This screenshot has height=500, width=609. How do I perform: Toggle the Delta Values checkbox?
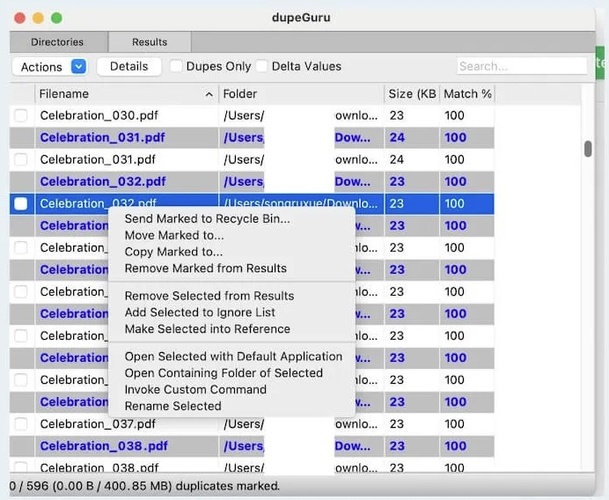tap(261, 66)
